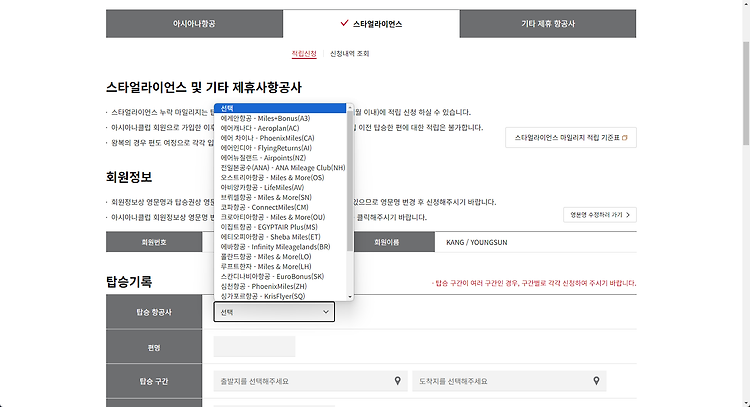Click the 회원번호 header cell
The width and height of the screenshot is (750, 407).
[154, 242]
